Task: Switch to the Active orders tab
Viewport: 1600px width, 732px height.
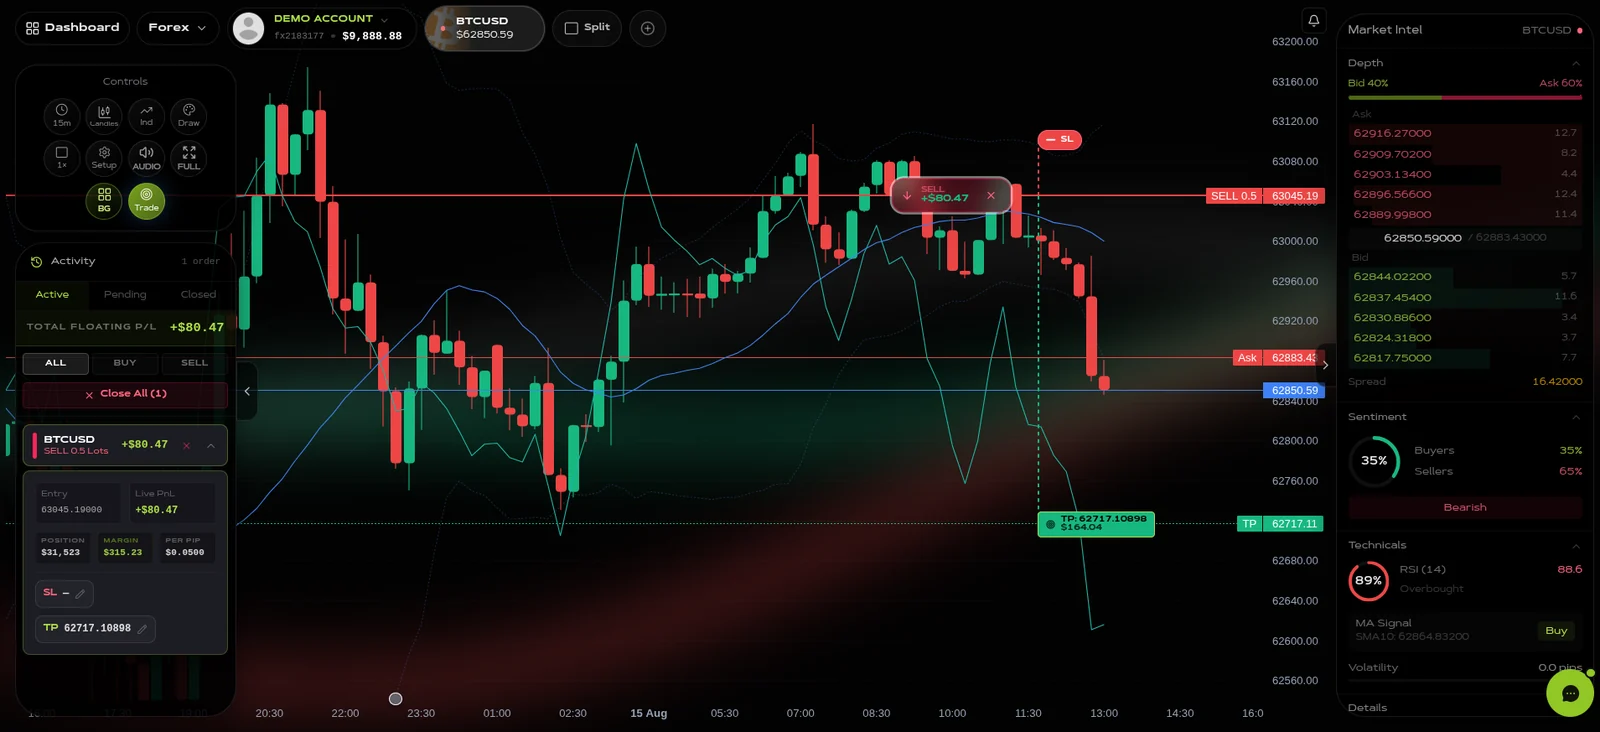Action: (52, 295)
